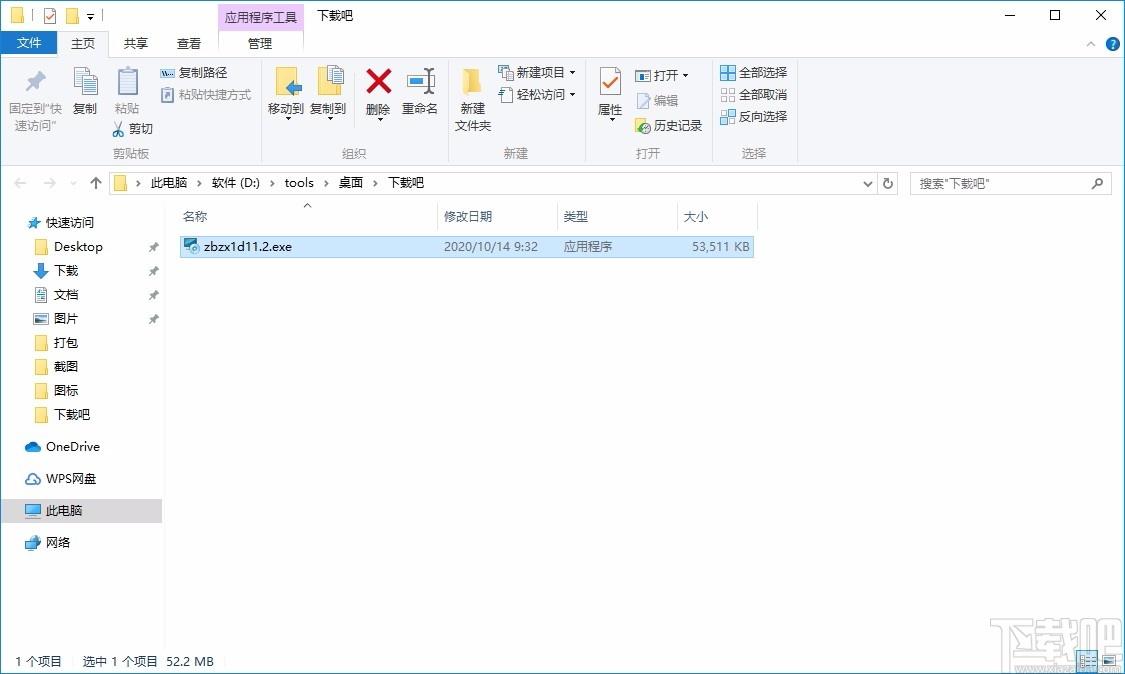The width and height of the screenshot is (1125, 674).
Task: Customize Quick Access Toolbar dropdown
Action: pos(90,16)
